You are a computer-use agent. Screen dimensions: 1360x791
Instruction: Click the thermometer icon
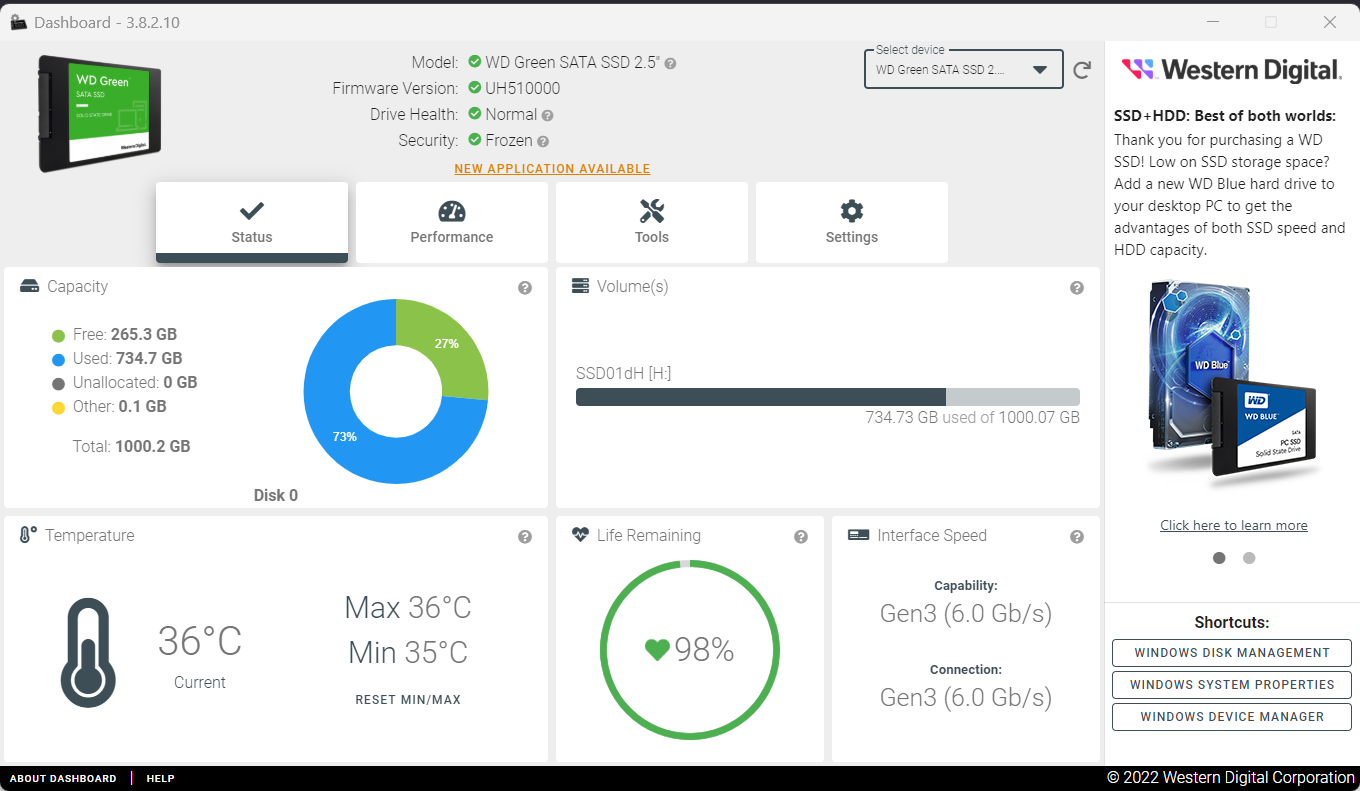click(87, 652)
